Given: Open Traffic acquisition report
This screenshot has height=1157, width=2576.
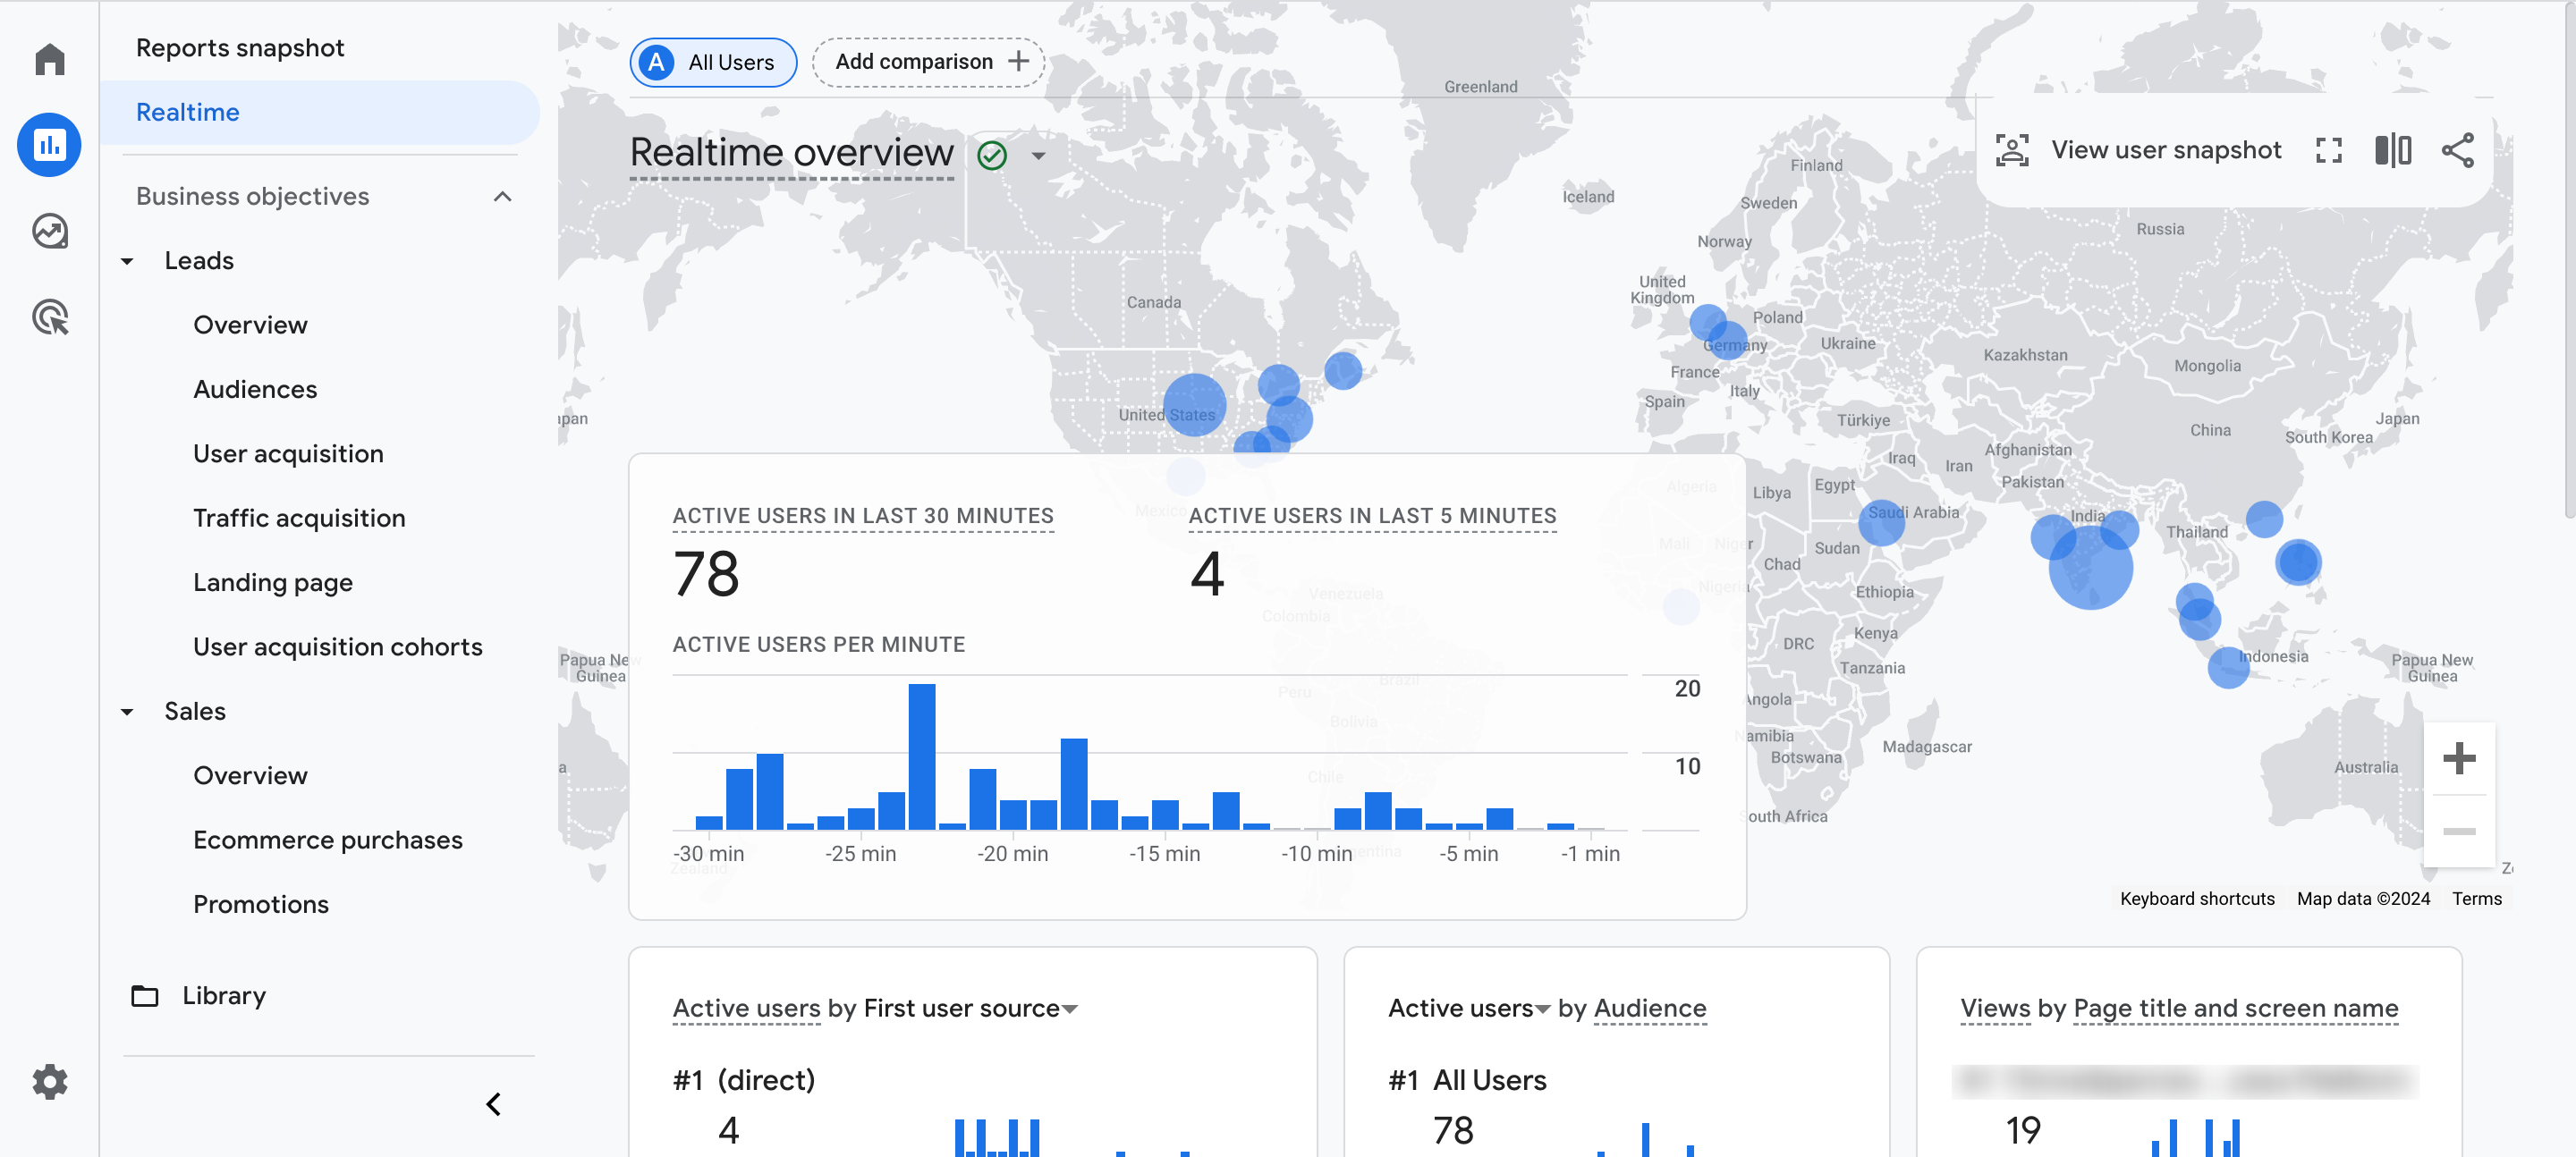Looking at the screenshot, I should pos(299,518).
